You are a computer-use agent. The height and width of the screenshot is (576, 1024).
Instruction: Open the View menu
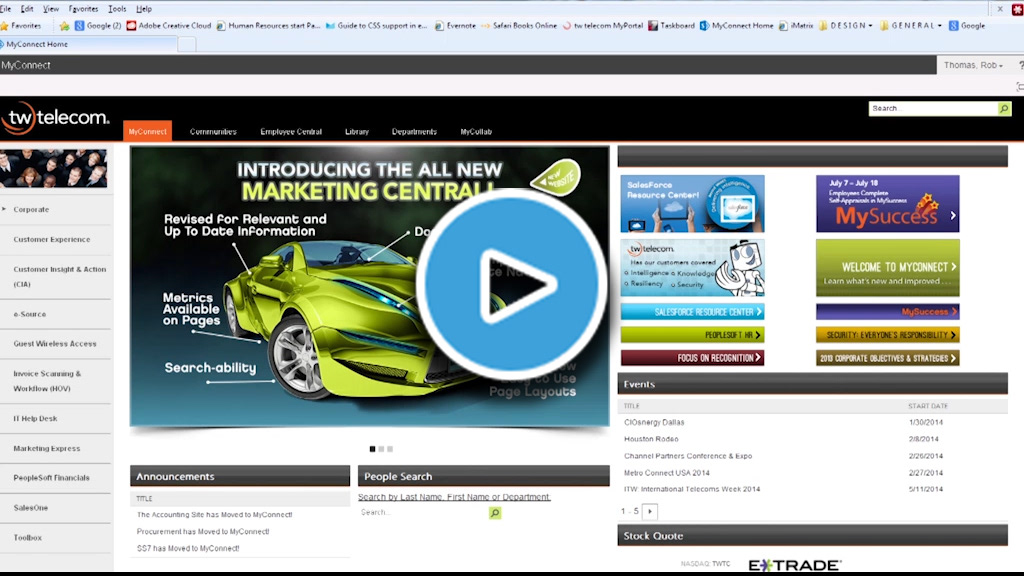(51, 8)
